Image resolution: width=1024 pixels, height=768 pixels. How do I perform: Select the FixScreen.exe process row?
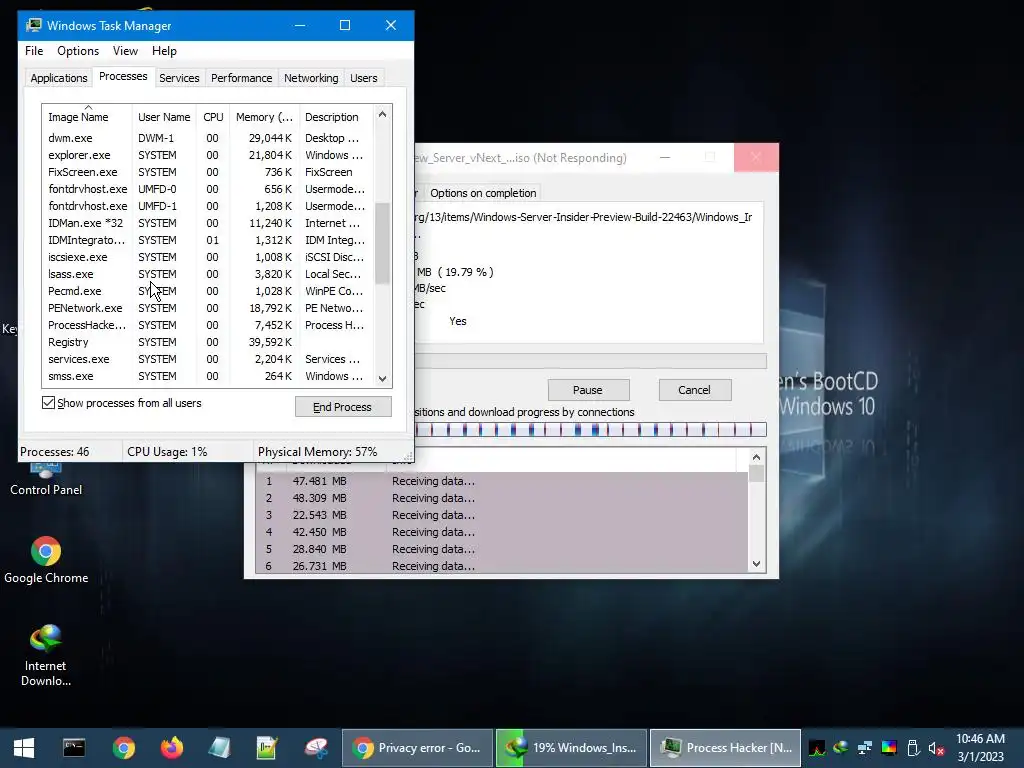(208, 172)
